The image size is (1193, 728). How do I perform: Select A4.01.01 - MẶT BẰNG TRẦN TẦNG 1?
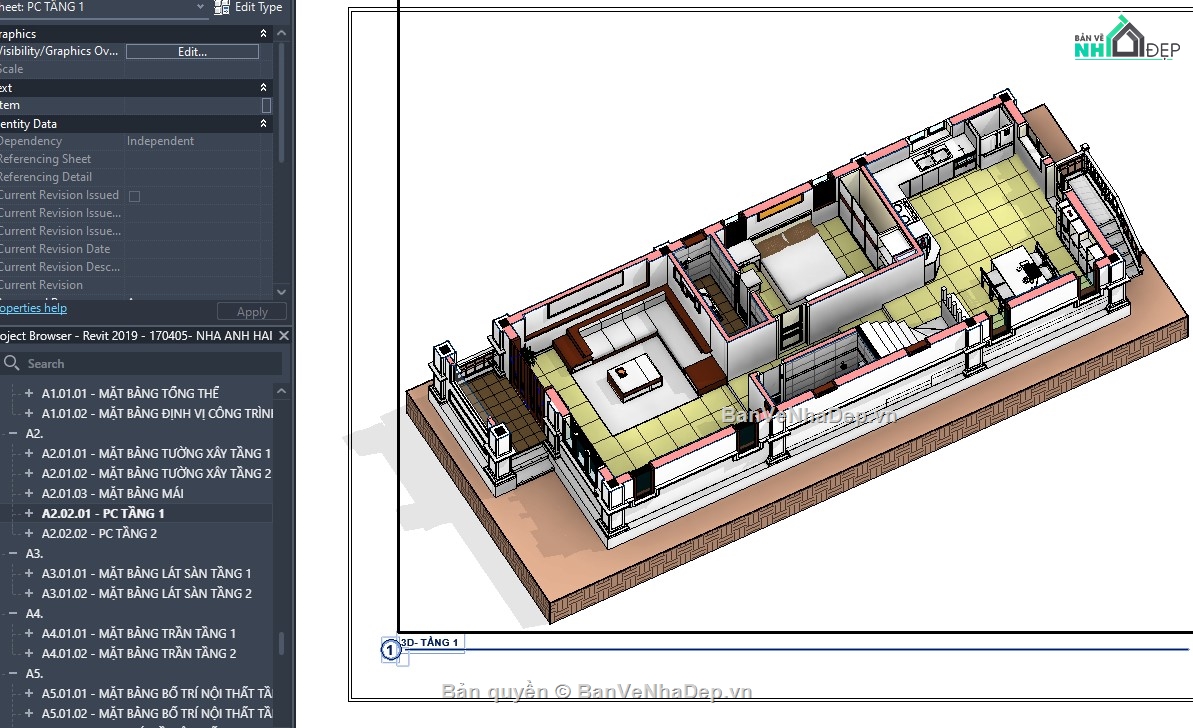[x=138, y=634]
